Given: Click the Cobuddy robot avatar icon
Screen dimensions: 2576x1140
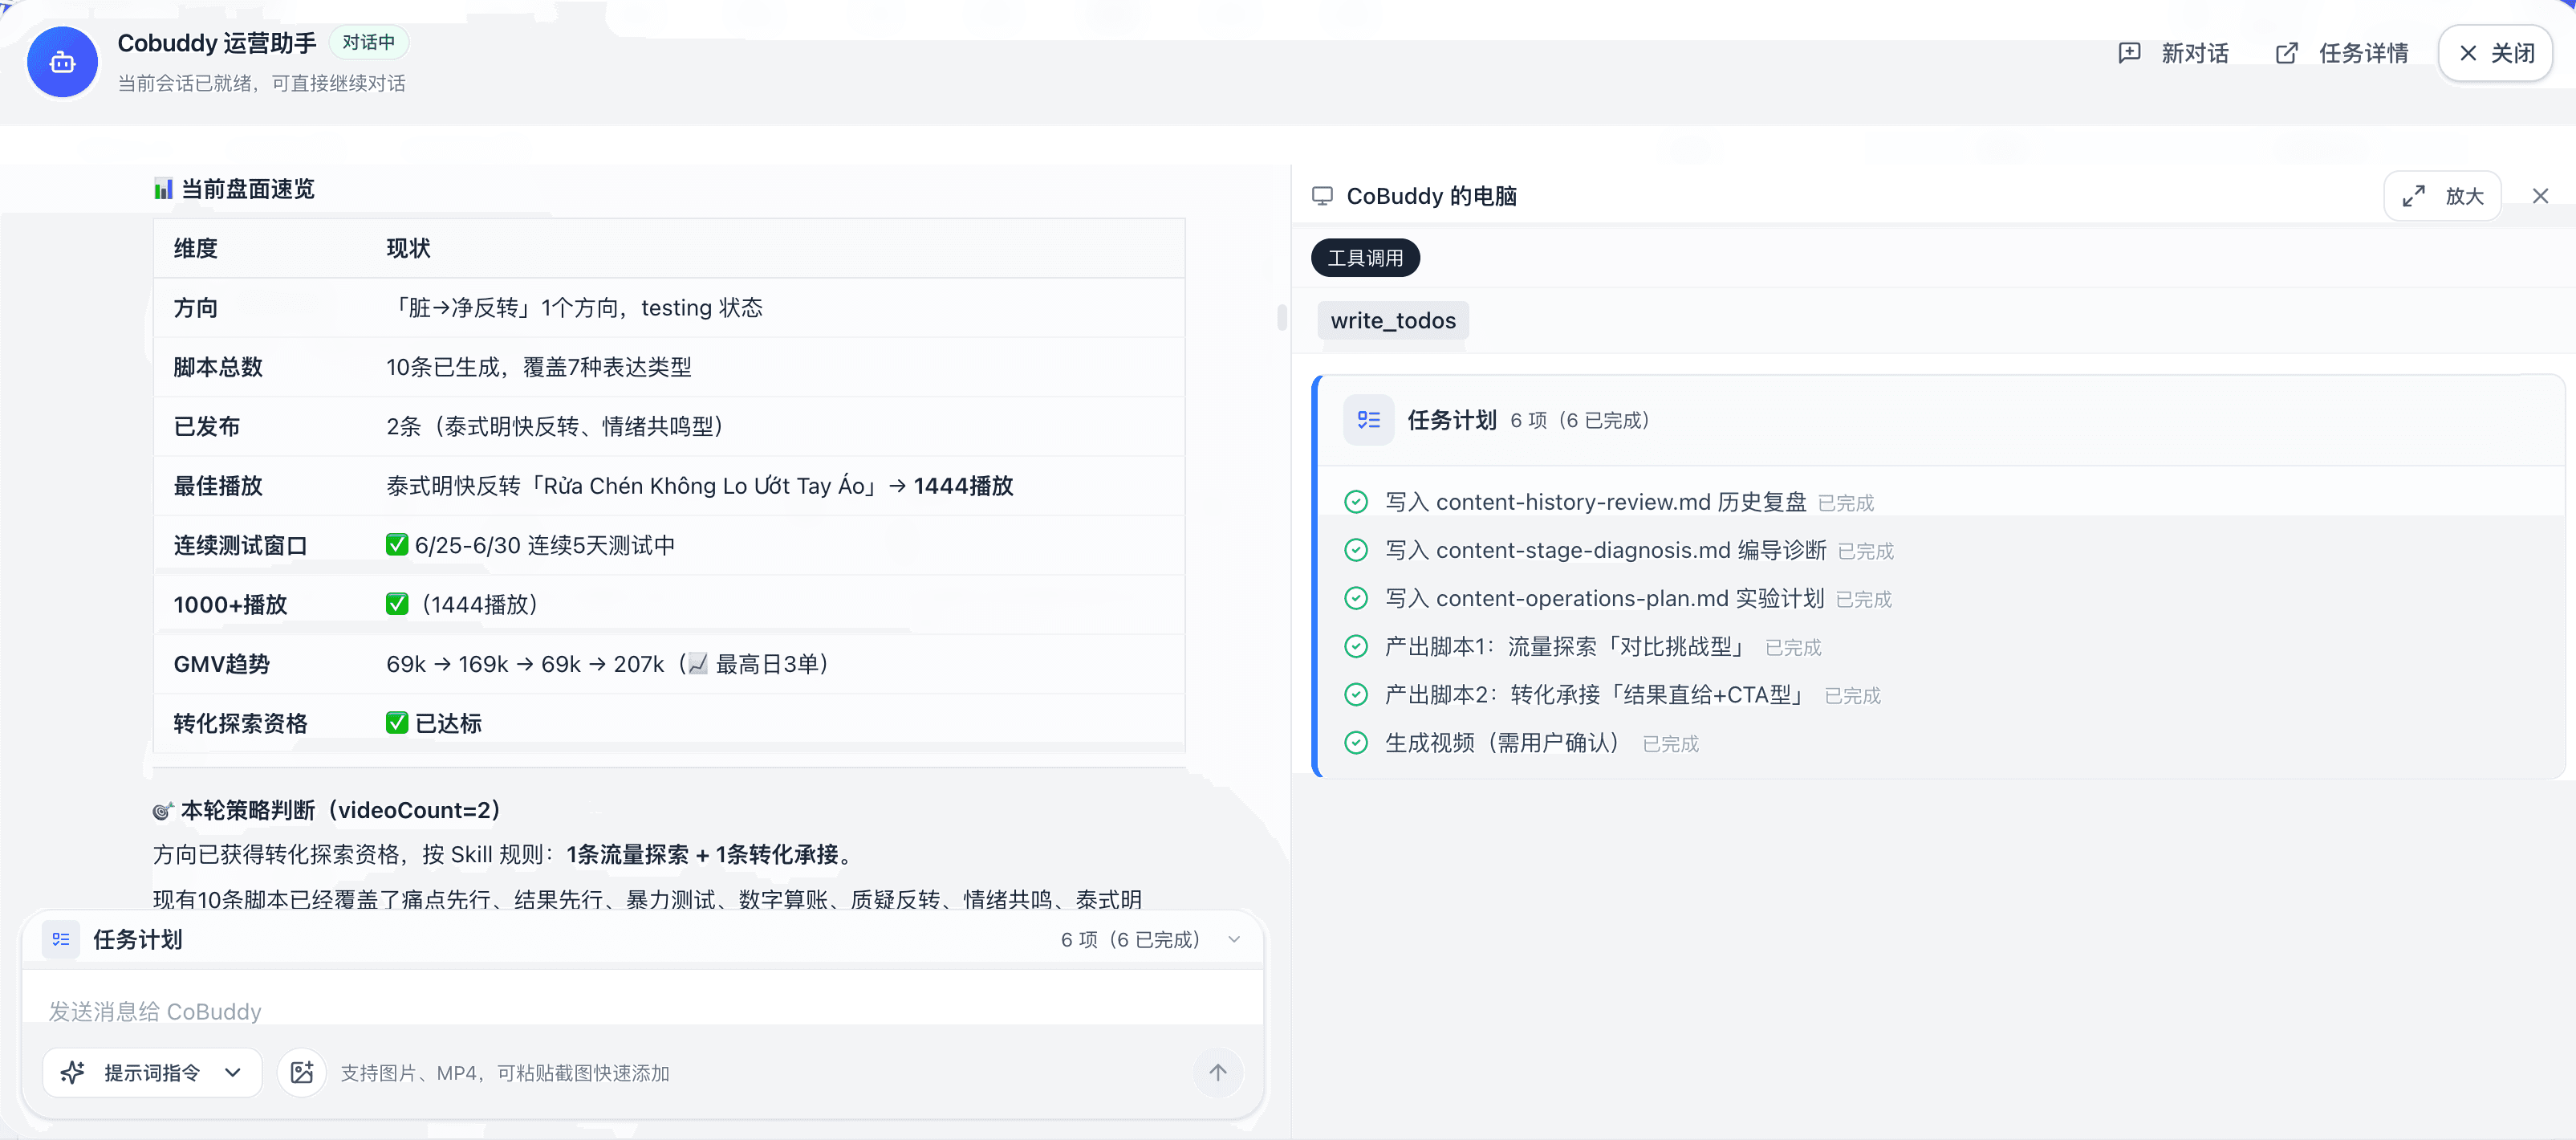Looking at the screenshot, I should pos(62,62).
